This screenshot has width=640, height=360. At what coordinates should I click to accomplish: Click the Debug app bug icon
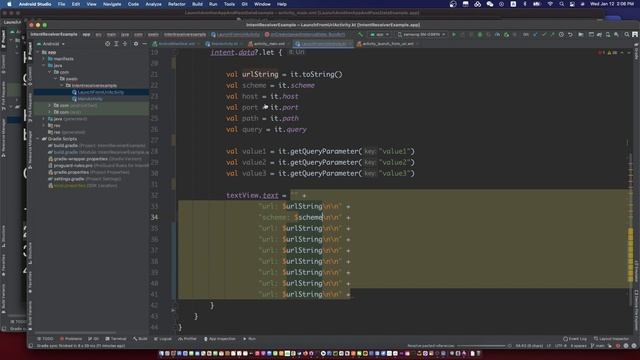(x=480, y=35)
